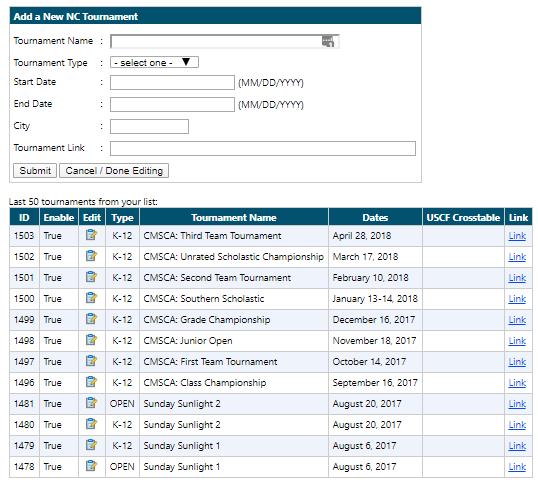Focus the Start Date input field
The height and width of the screenshot is (485, 538).
pyautogui.click(x=172, y=83)
